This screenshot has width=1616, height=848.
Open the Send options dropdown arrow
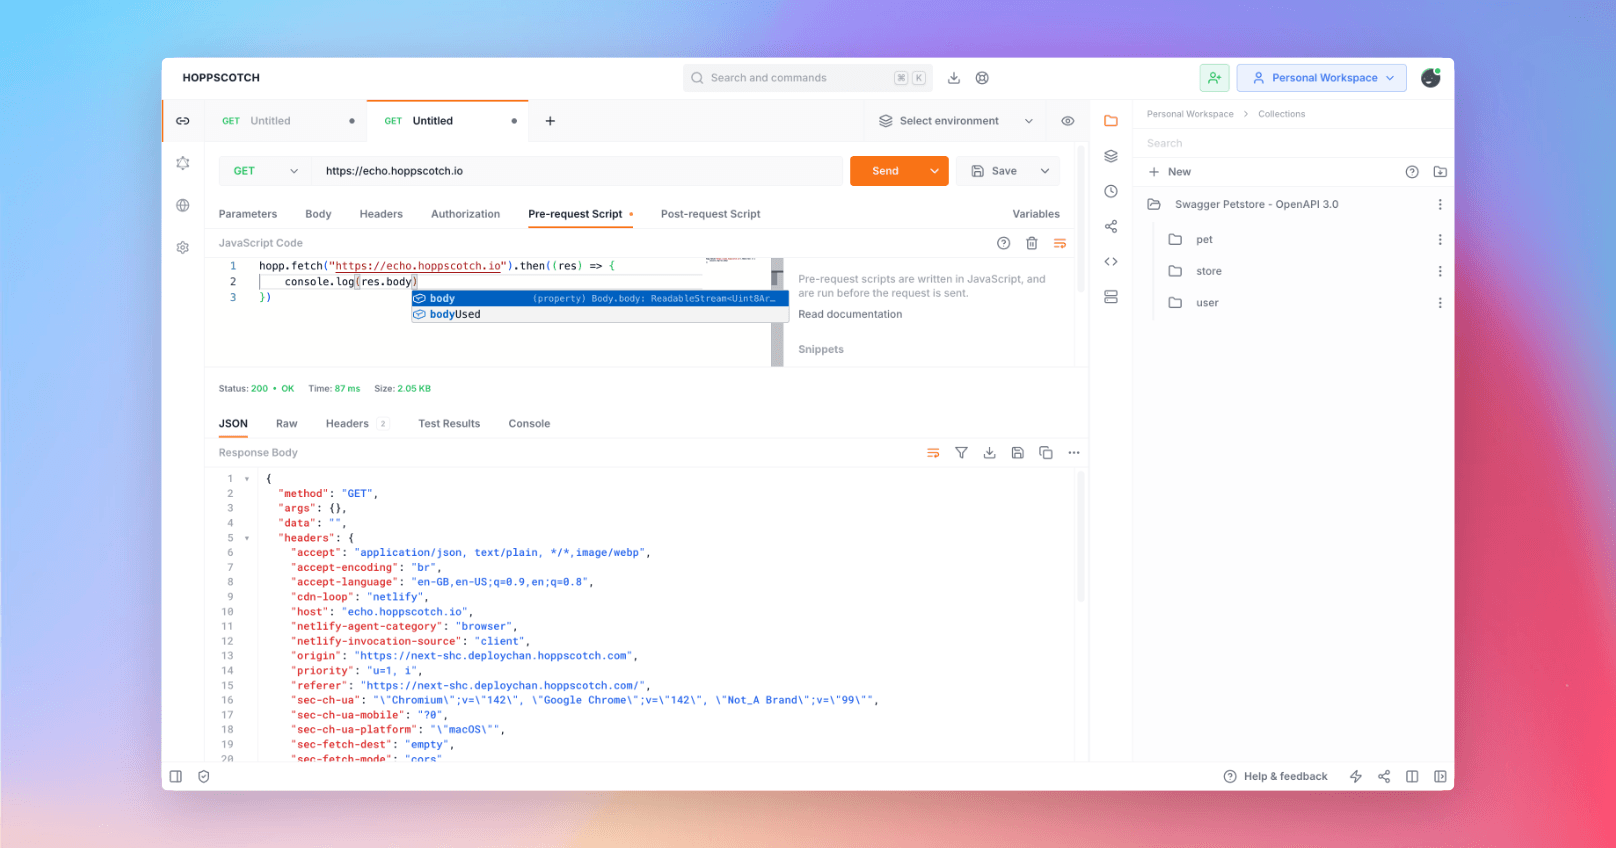pos(935,171)
